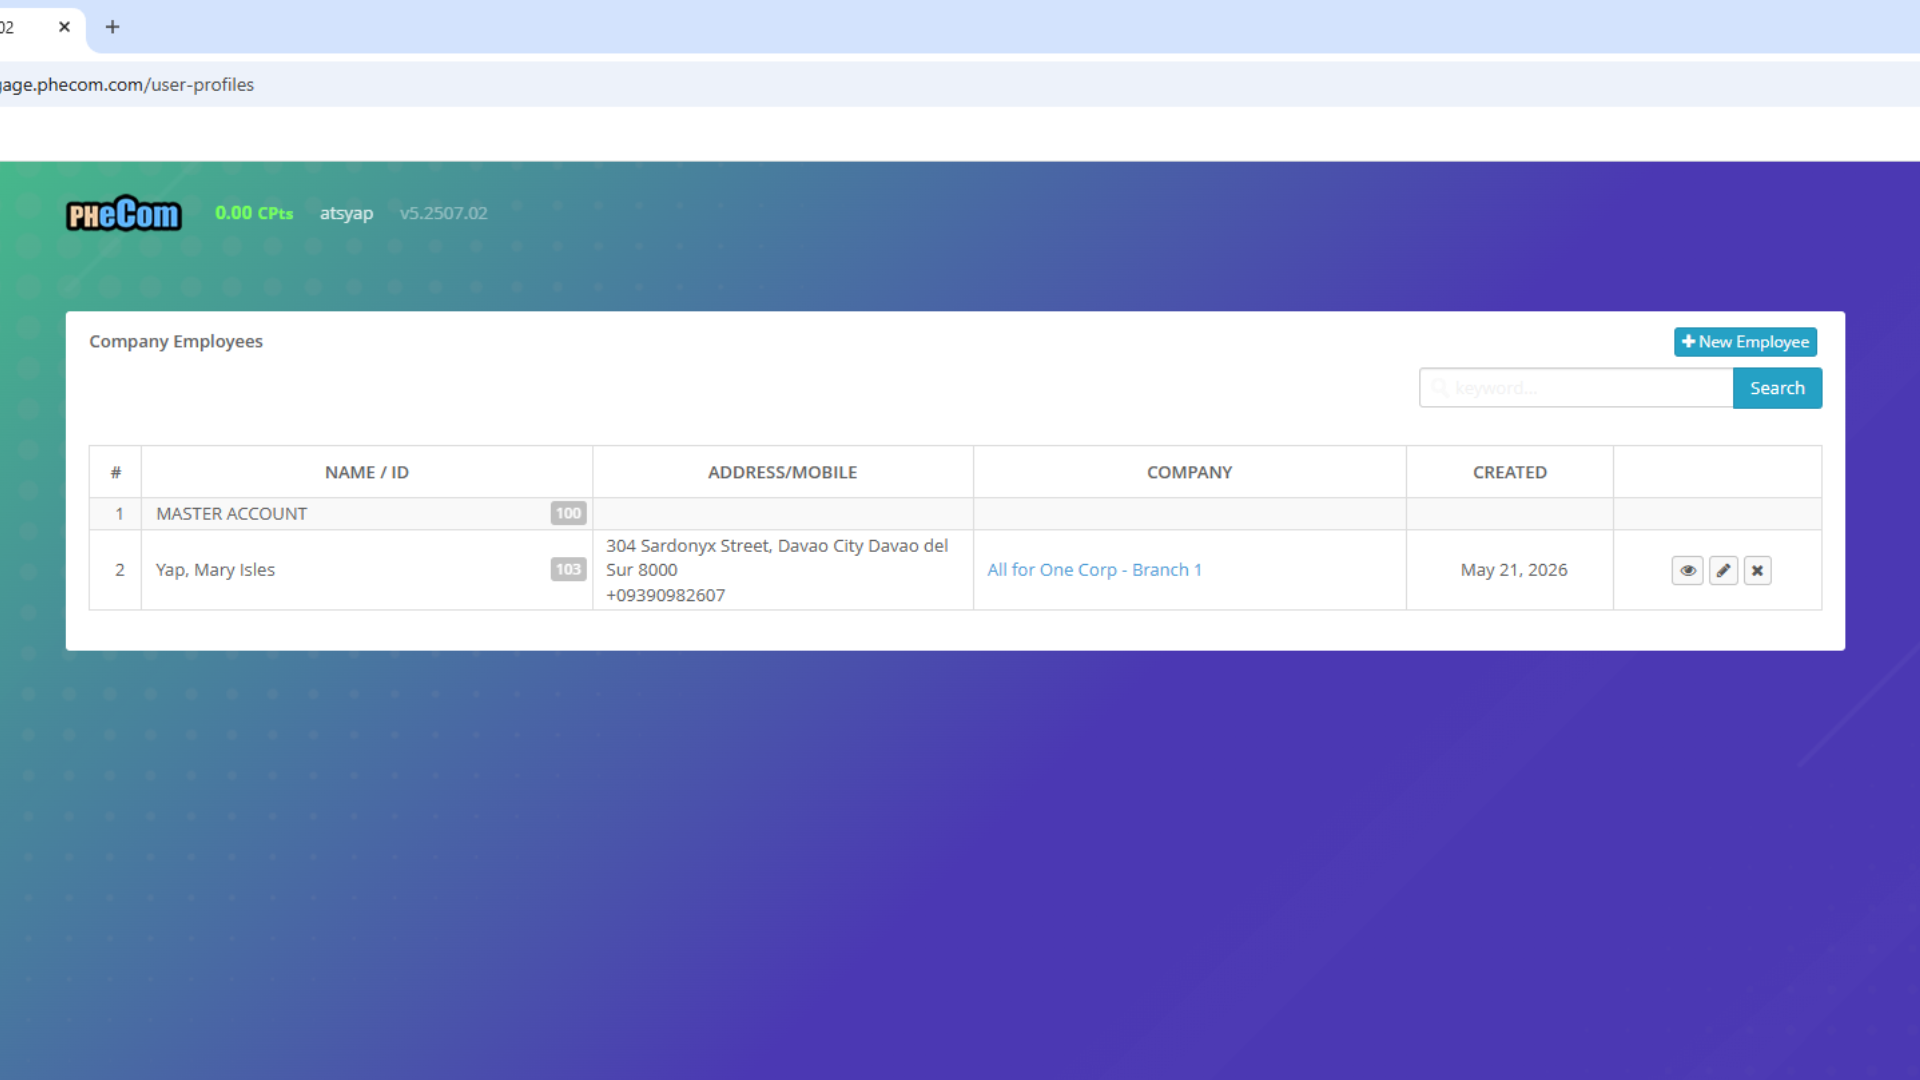Screen dimensions: 1920x1080
Task: Click the +09390982607 mobile number
Action: coord(665,595)
